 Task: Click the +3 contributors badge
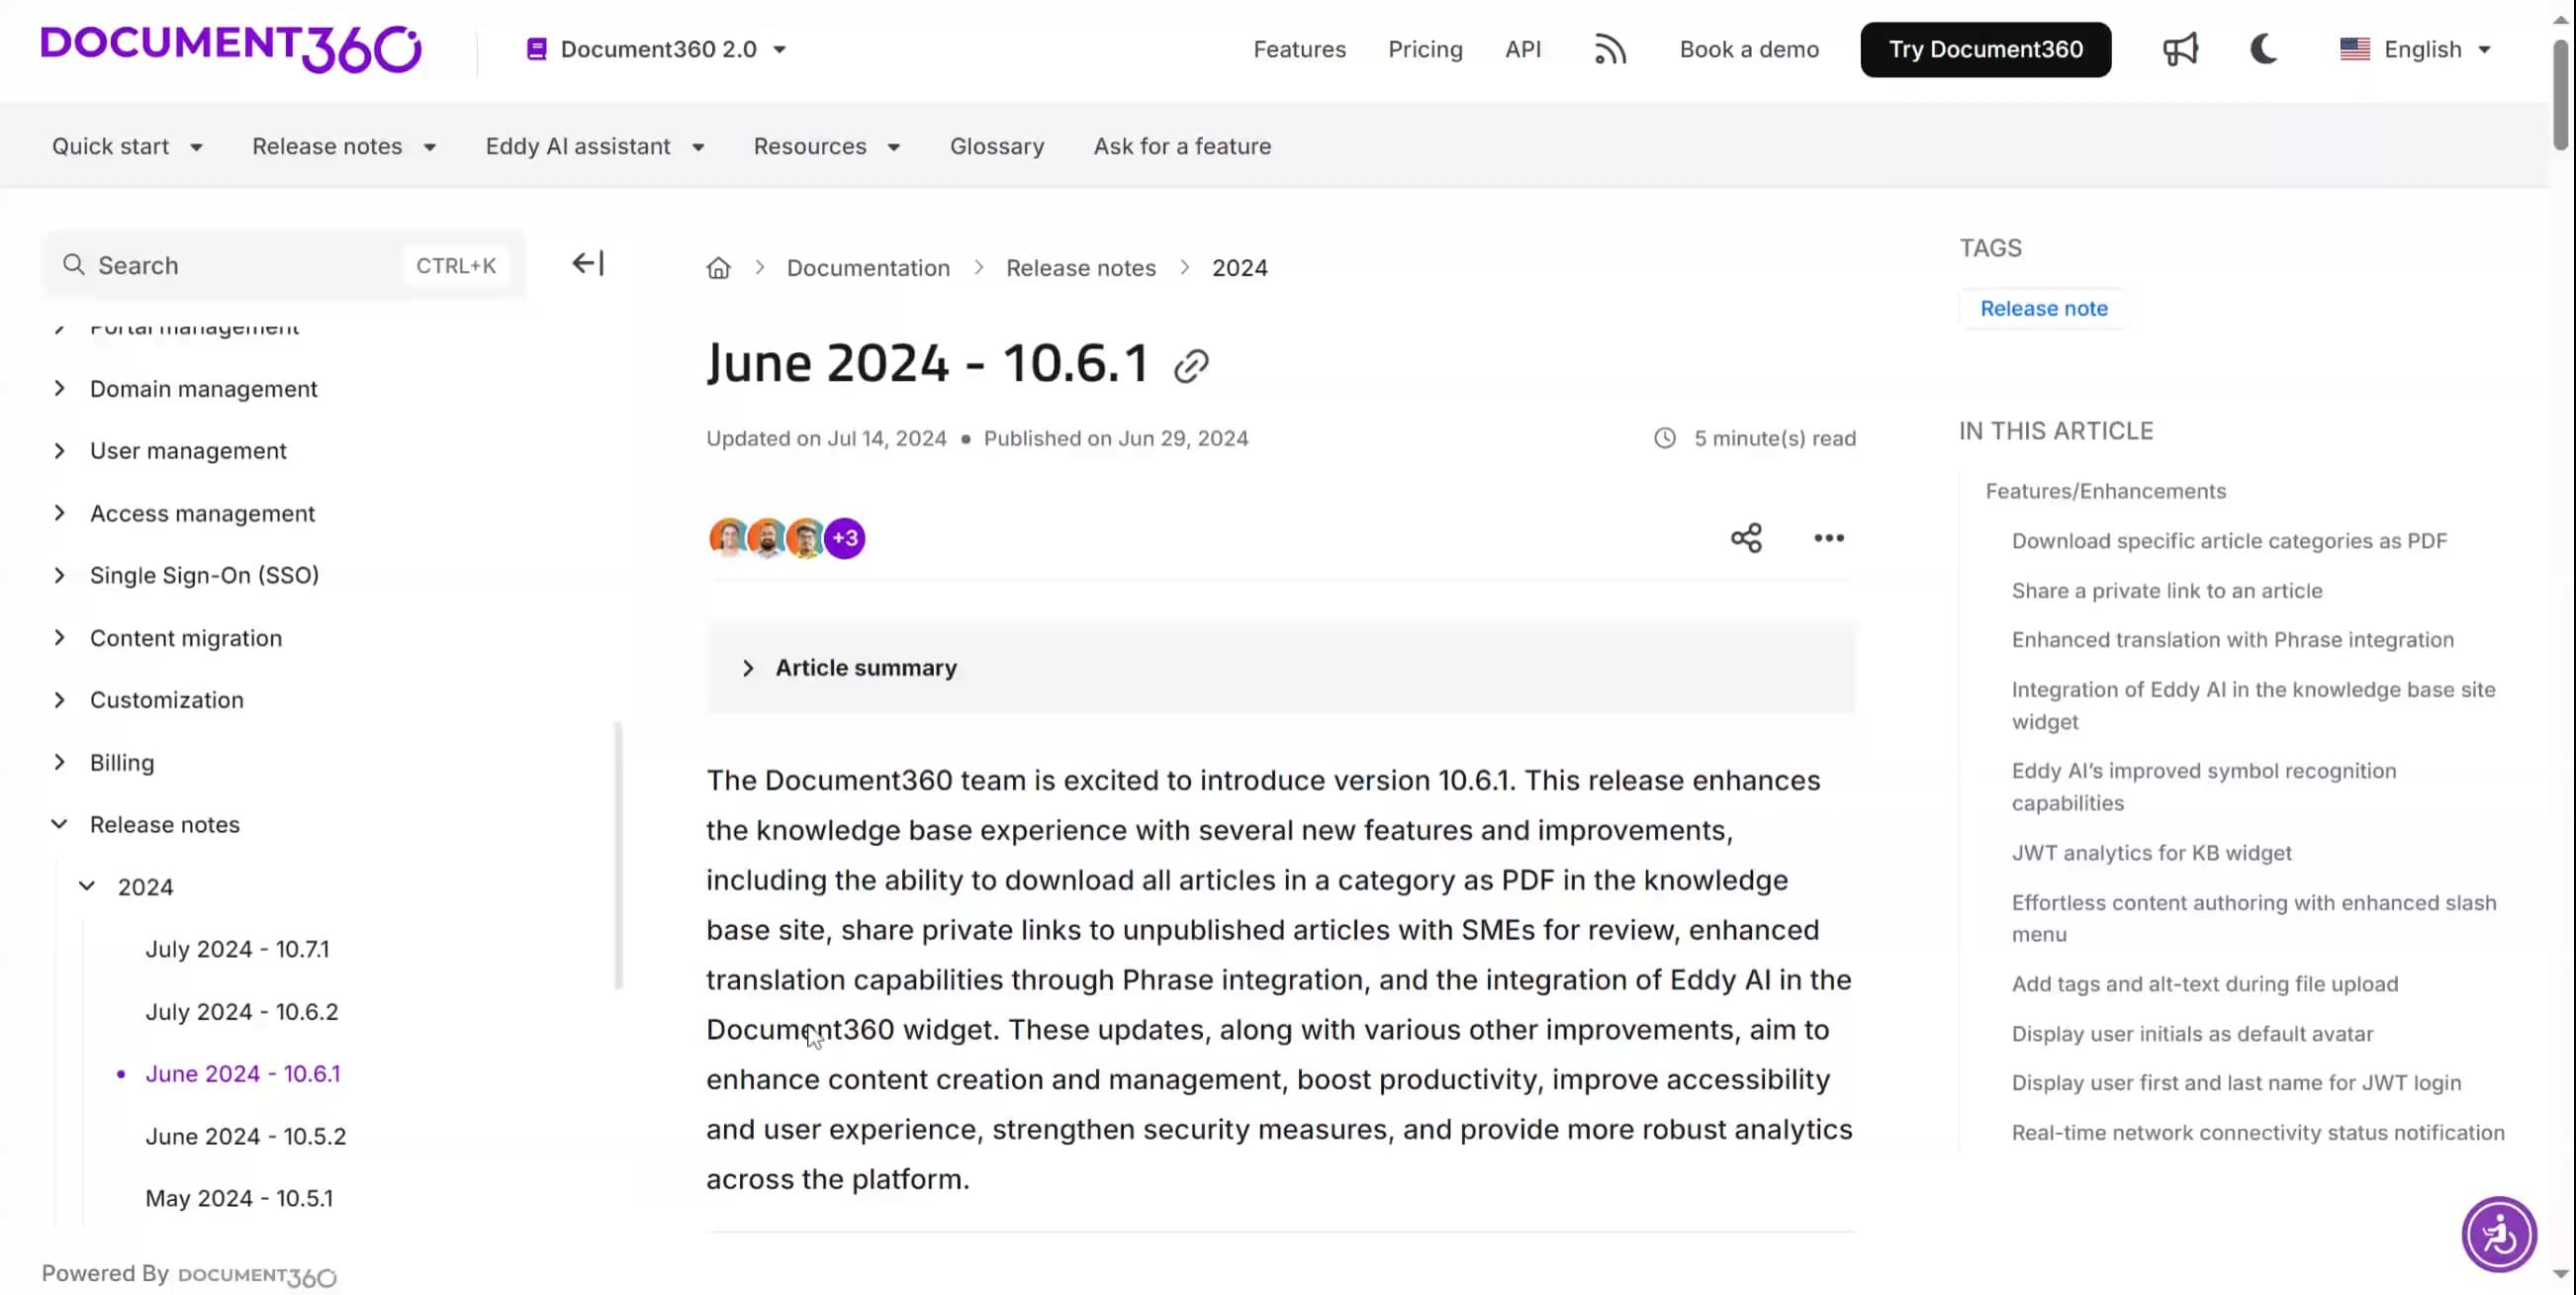[845, 538]
